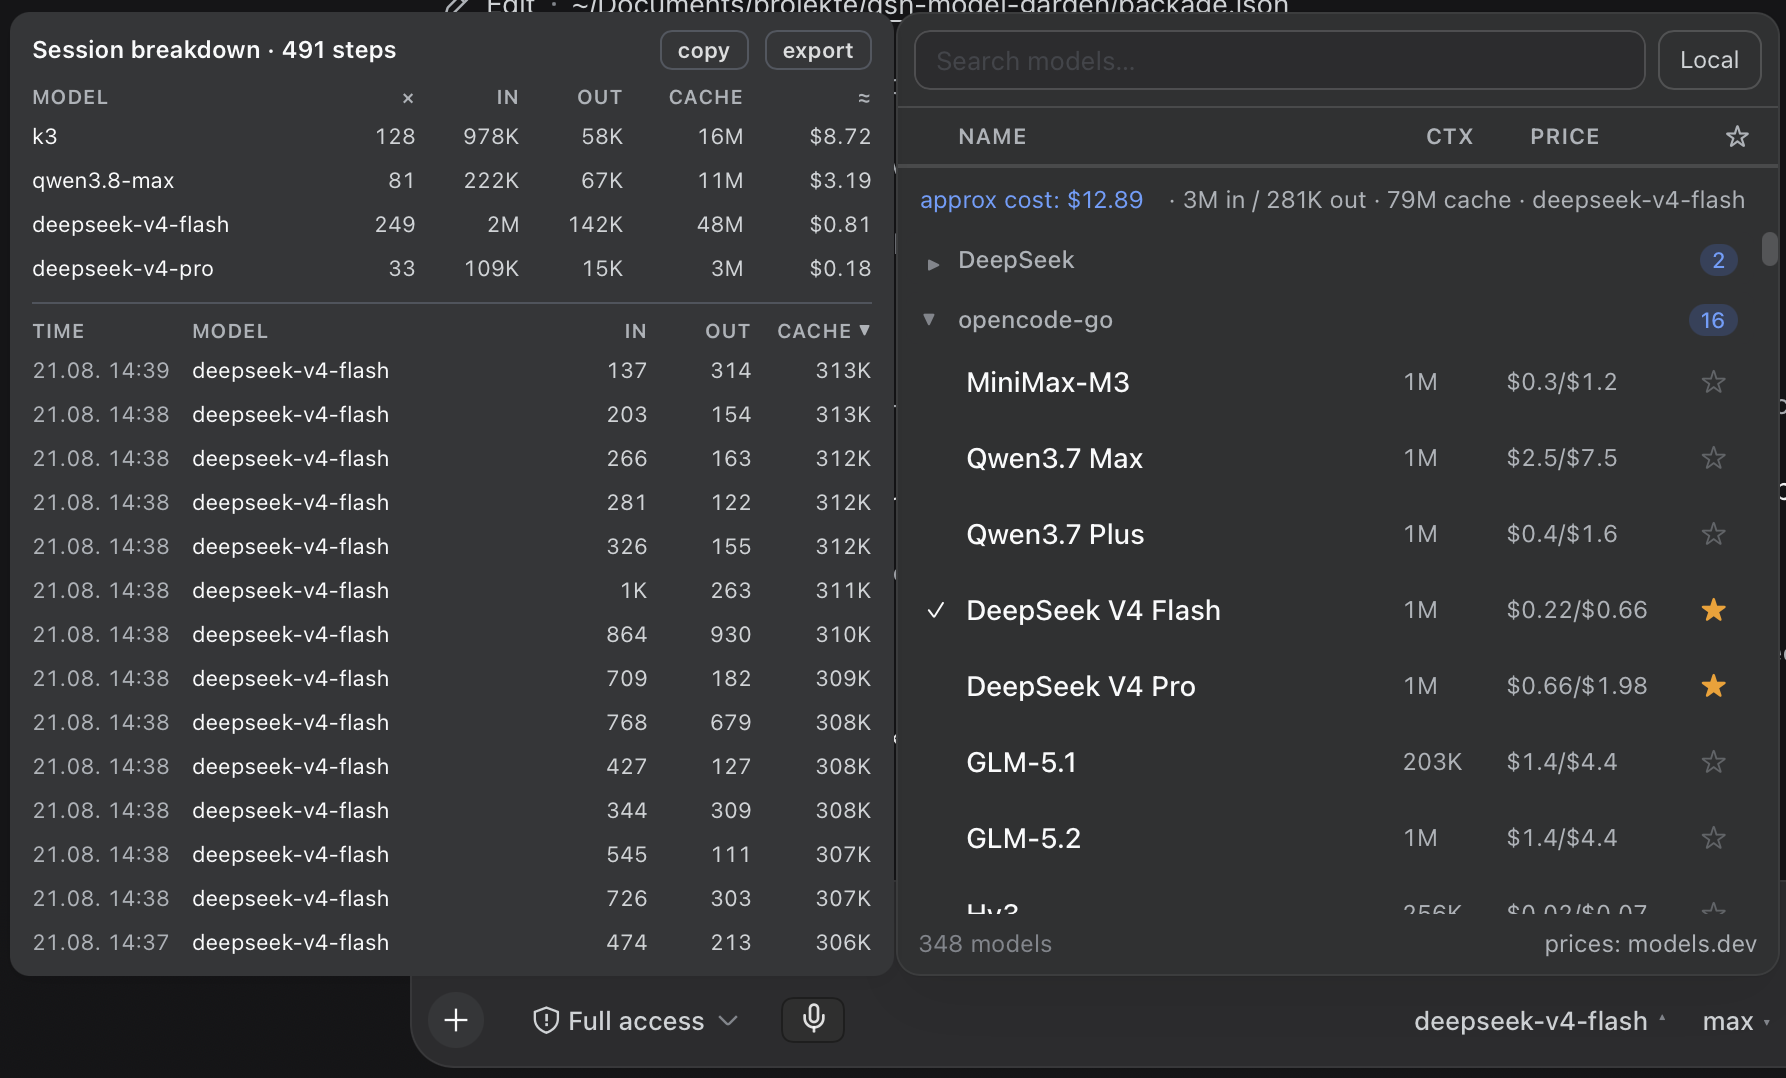Click the PRICE column header
This screenshot has height=1078, width=1786.
tap(1564, 137)
